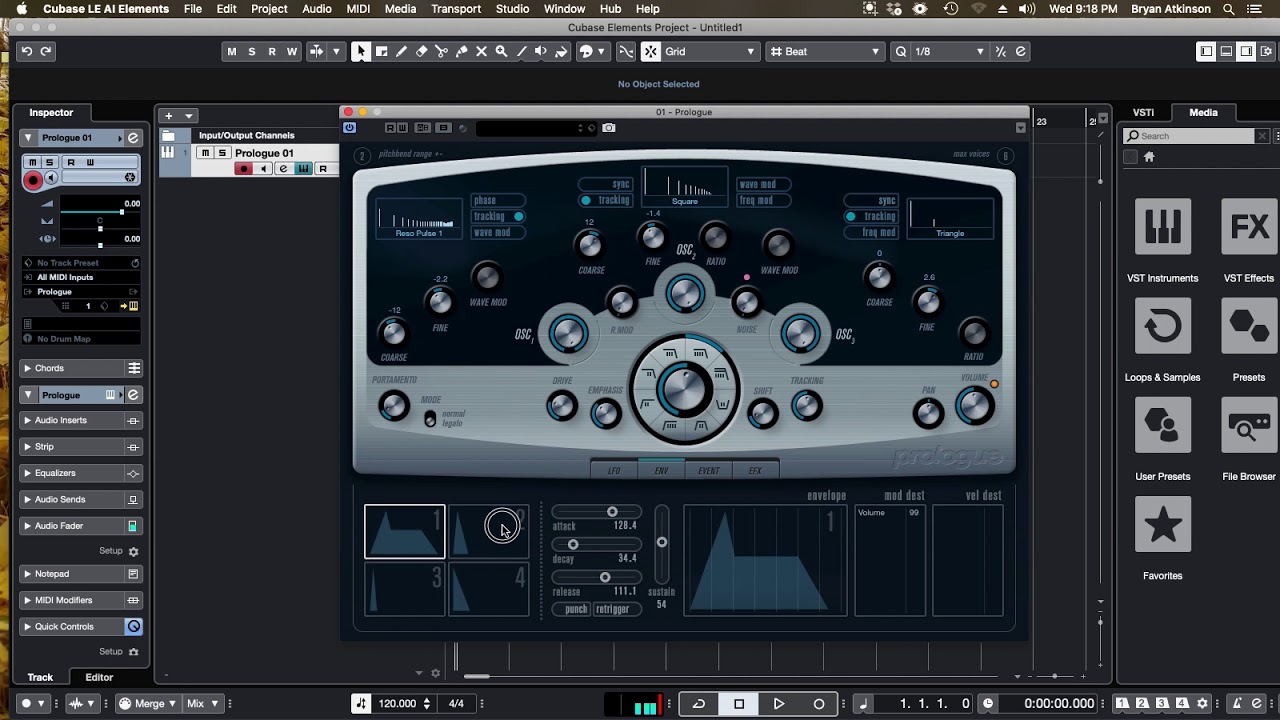Click the transport Record button
Viewport: 1280px width, 720px height.
819,704
